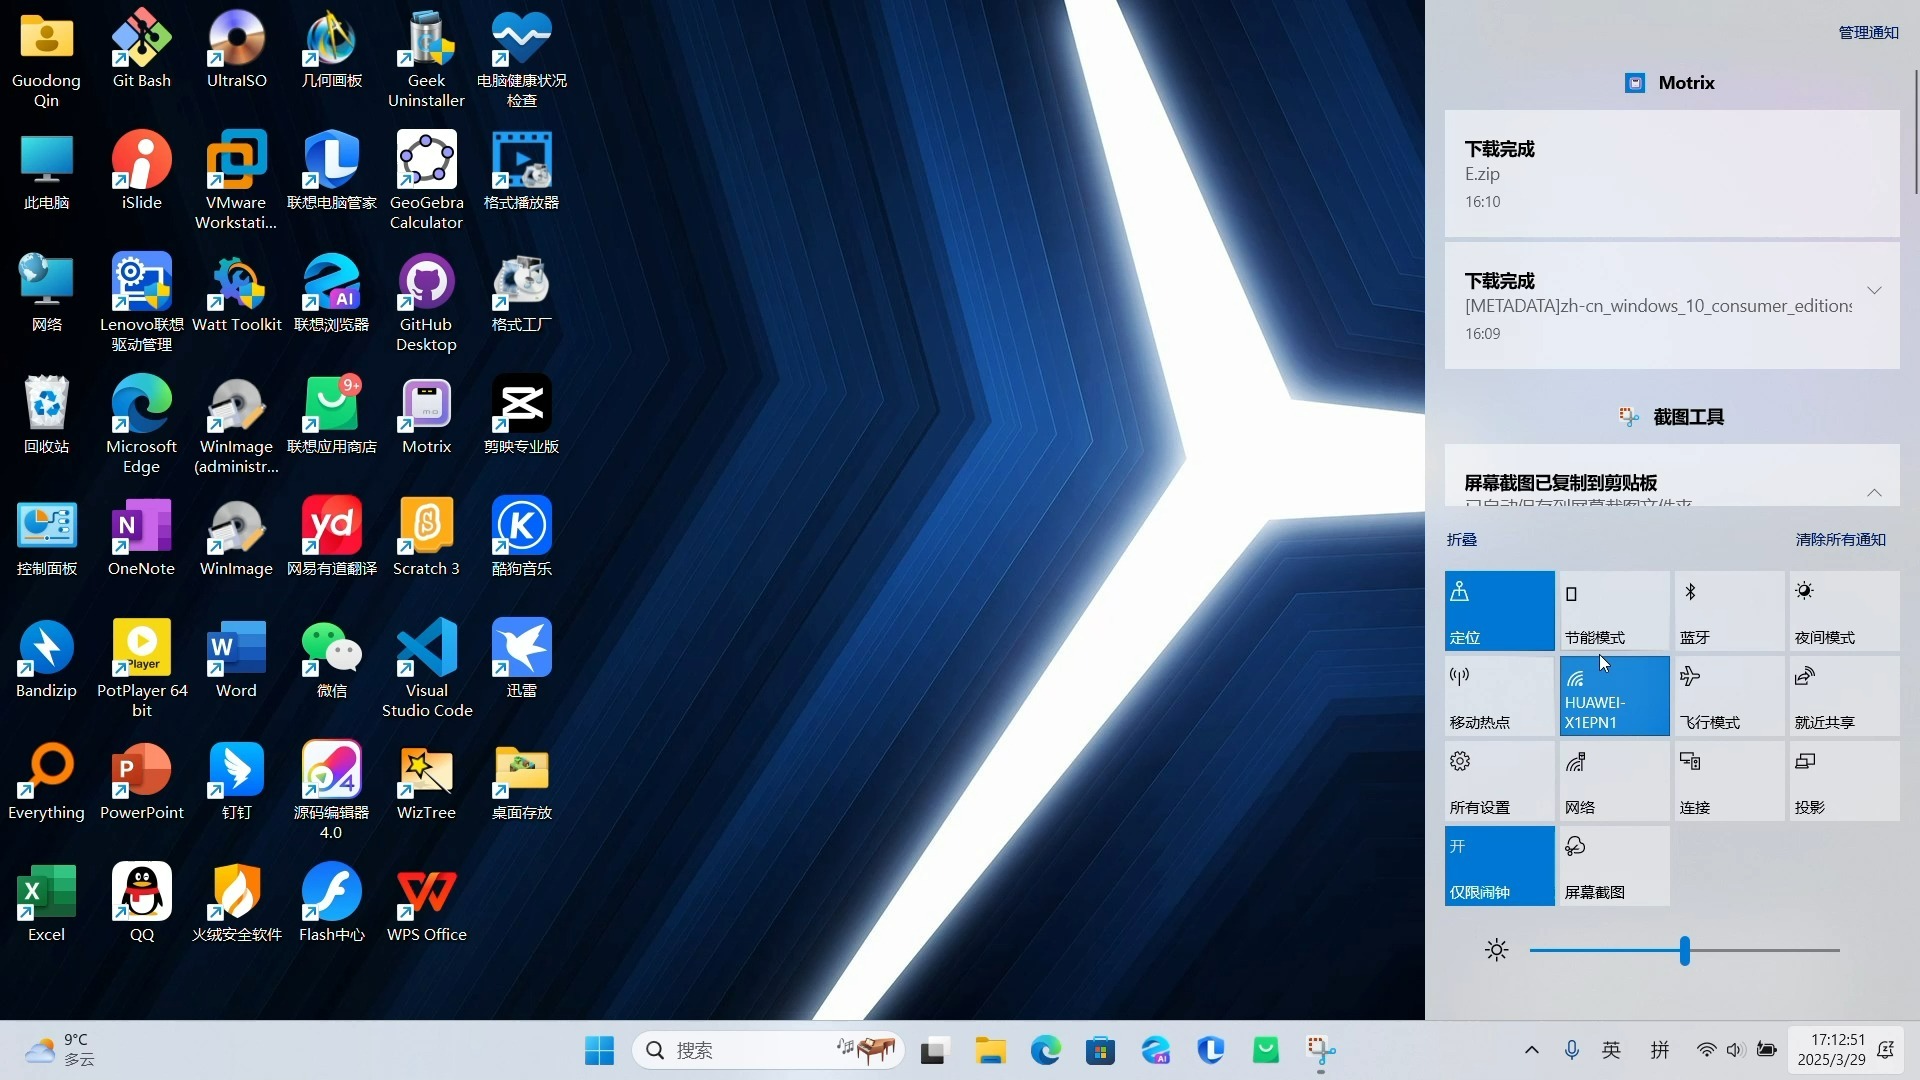Collapse quick settings via 折叠

click(1460, 539)
